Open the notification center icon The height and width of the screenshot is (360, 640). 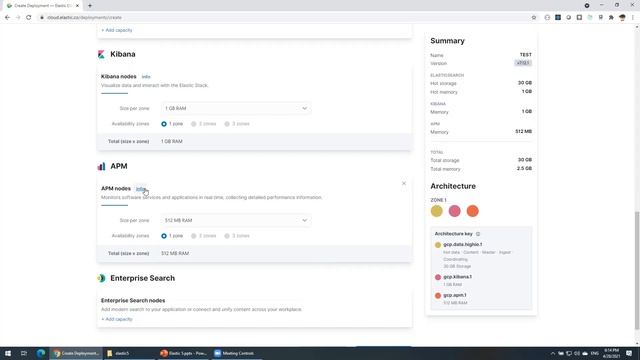(629, 353)
